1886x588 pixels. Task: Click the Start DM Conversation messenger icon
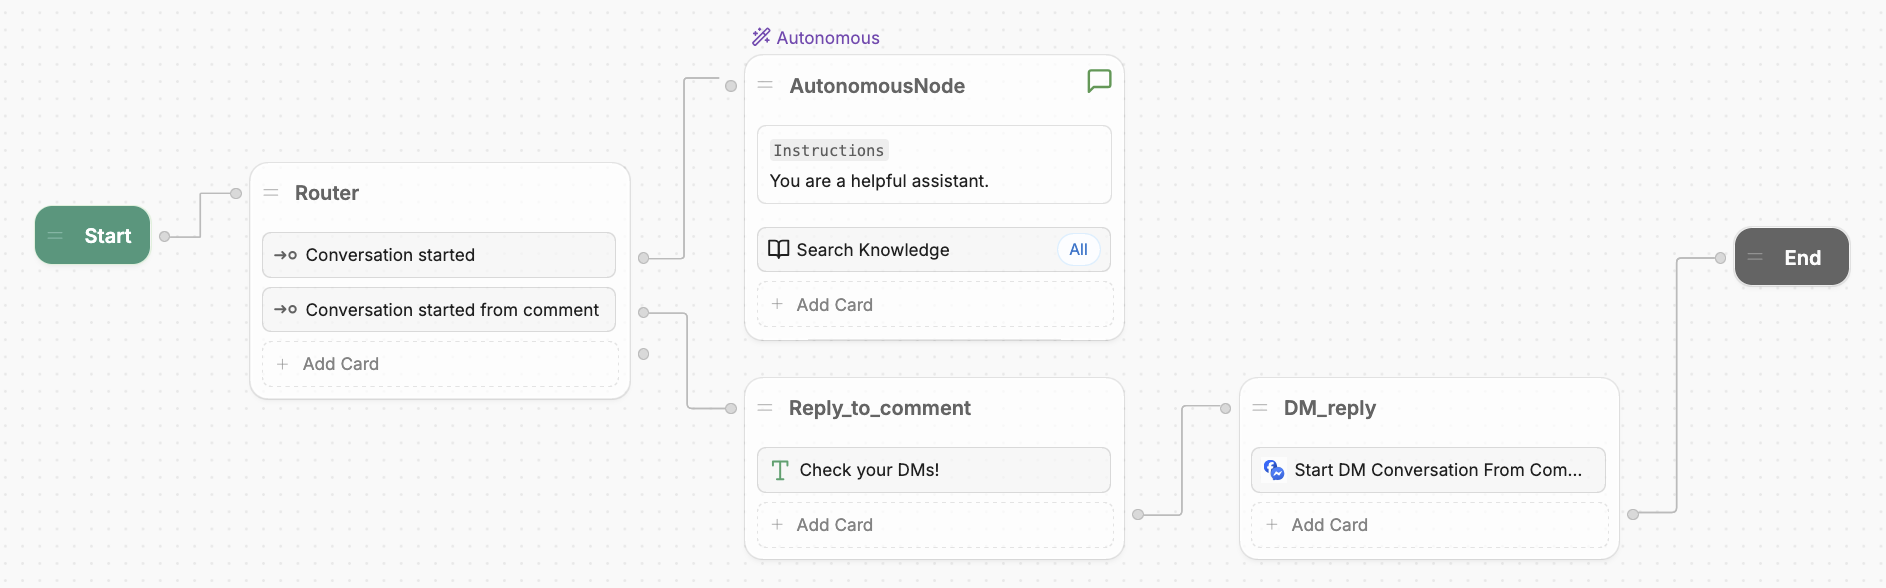(1274, 469)
